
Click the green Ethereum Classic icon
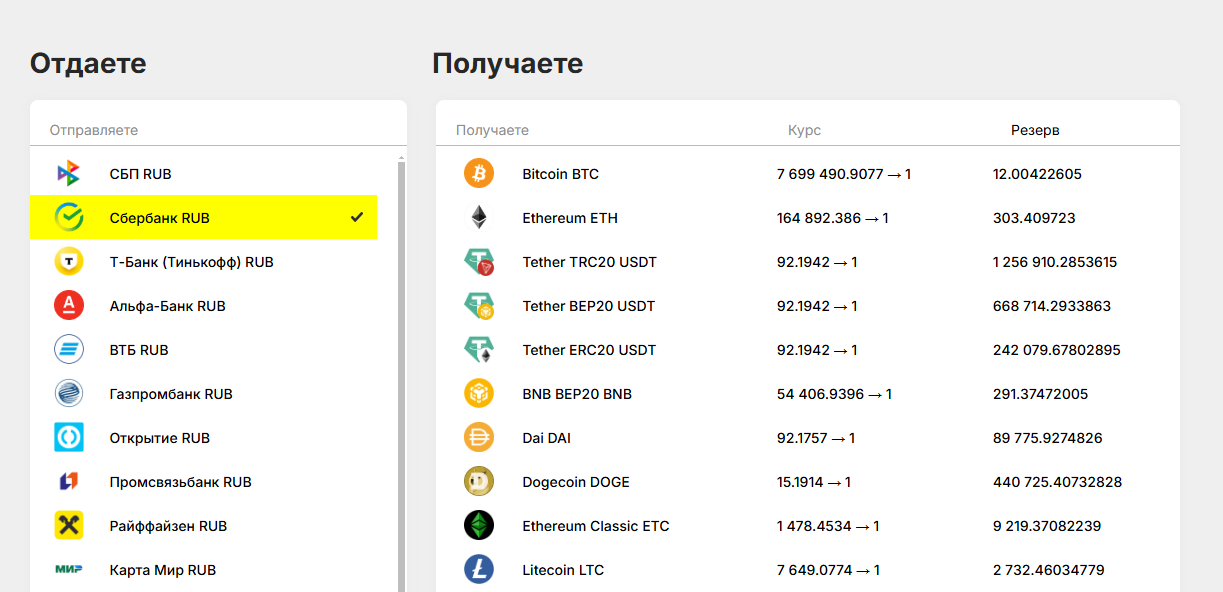[479, 526]
